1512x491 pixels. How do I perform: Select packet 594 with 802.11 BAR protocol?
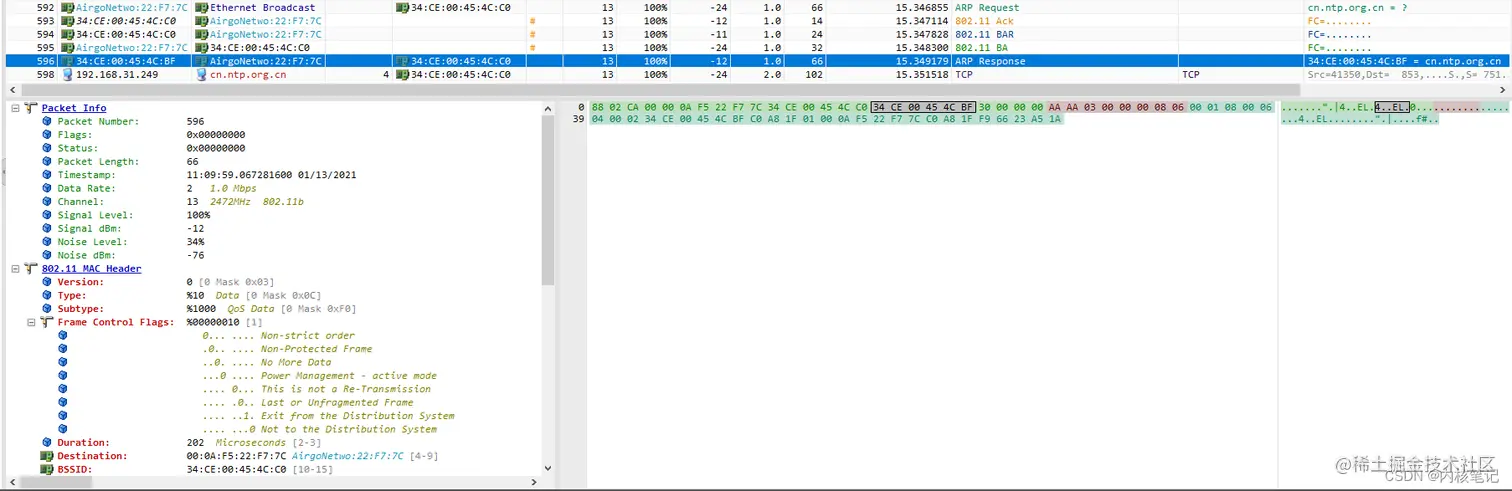point(756,34)
